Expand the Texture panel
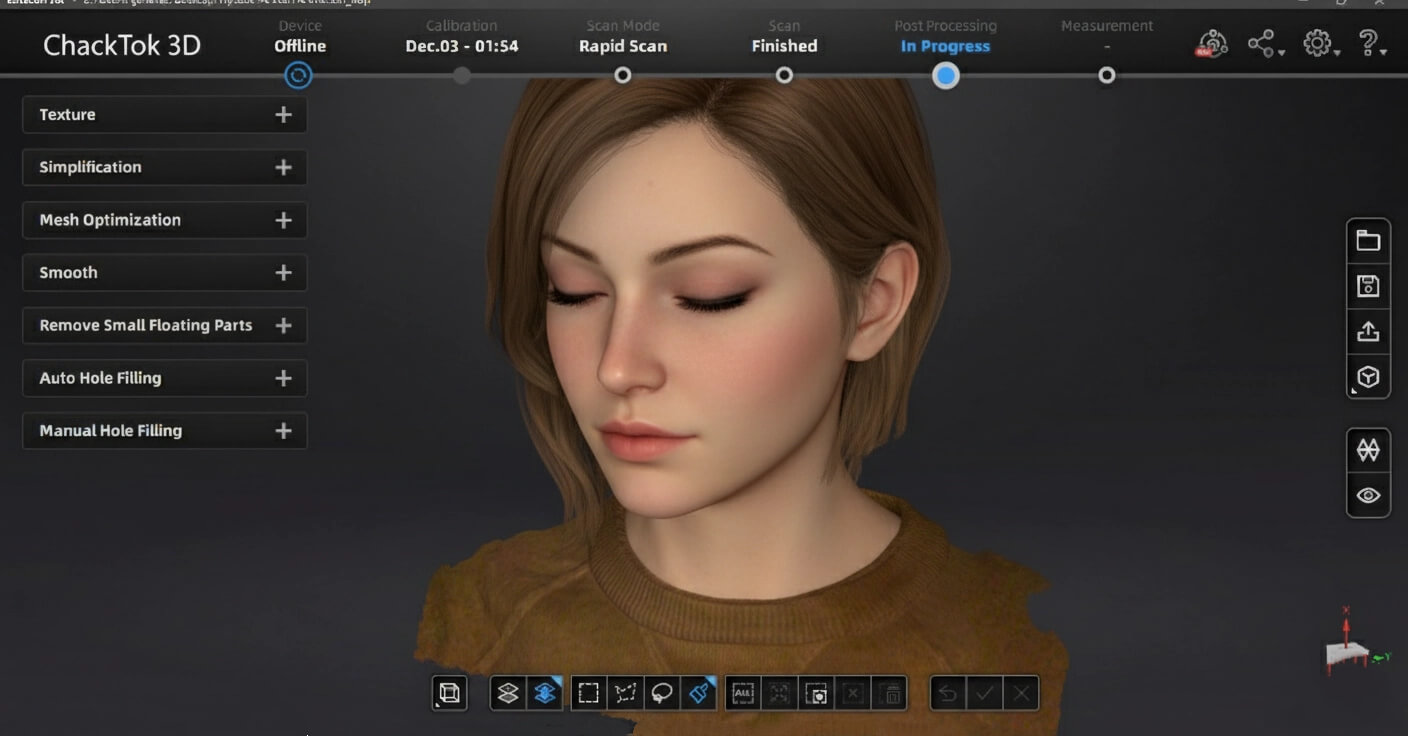 (x=164, y=115)
